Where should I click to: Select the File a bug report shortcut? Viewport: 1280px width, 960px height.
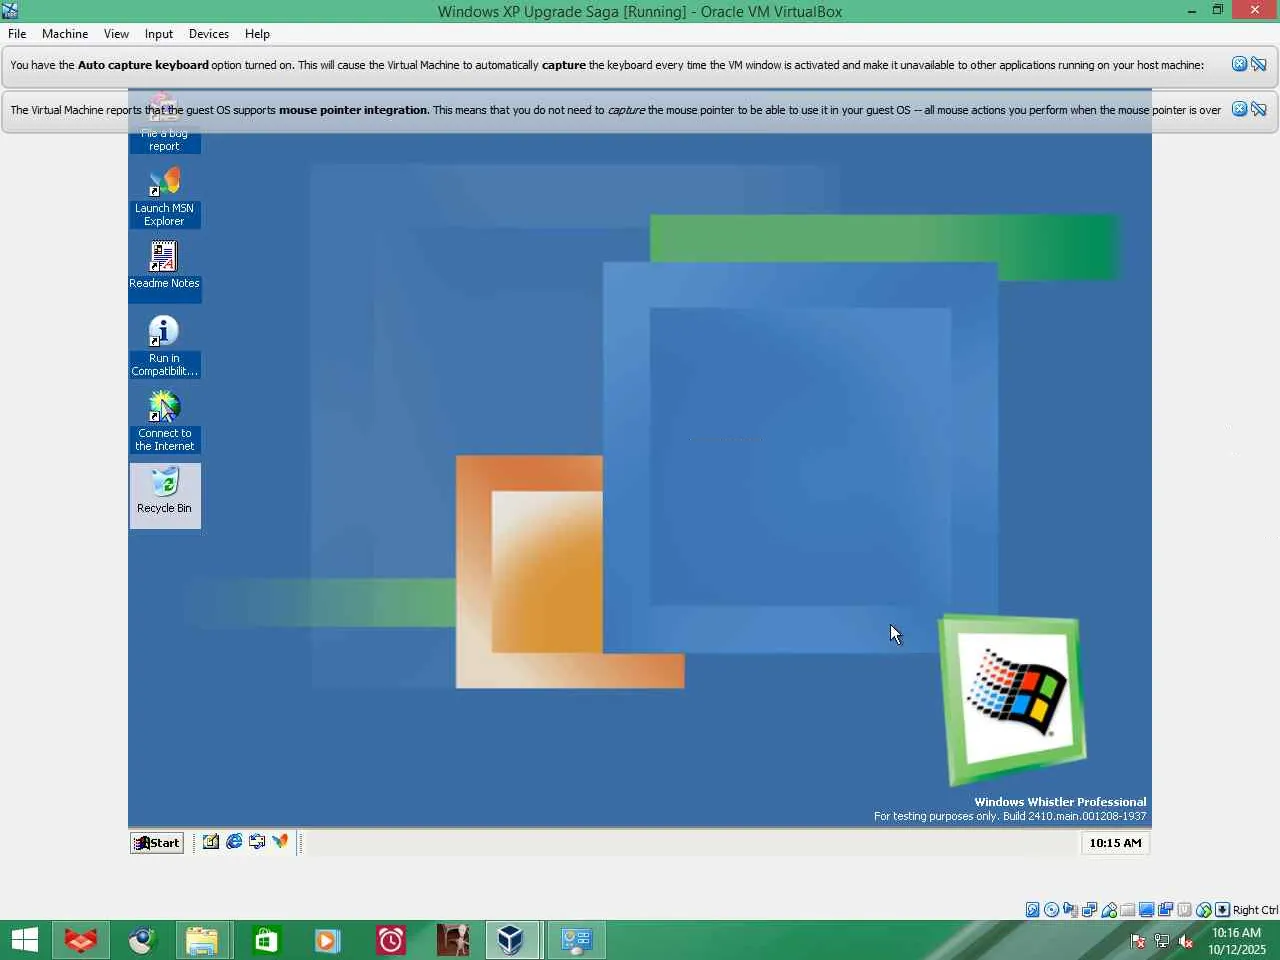pos(164,125)
